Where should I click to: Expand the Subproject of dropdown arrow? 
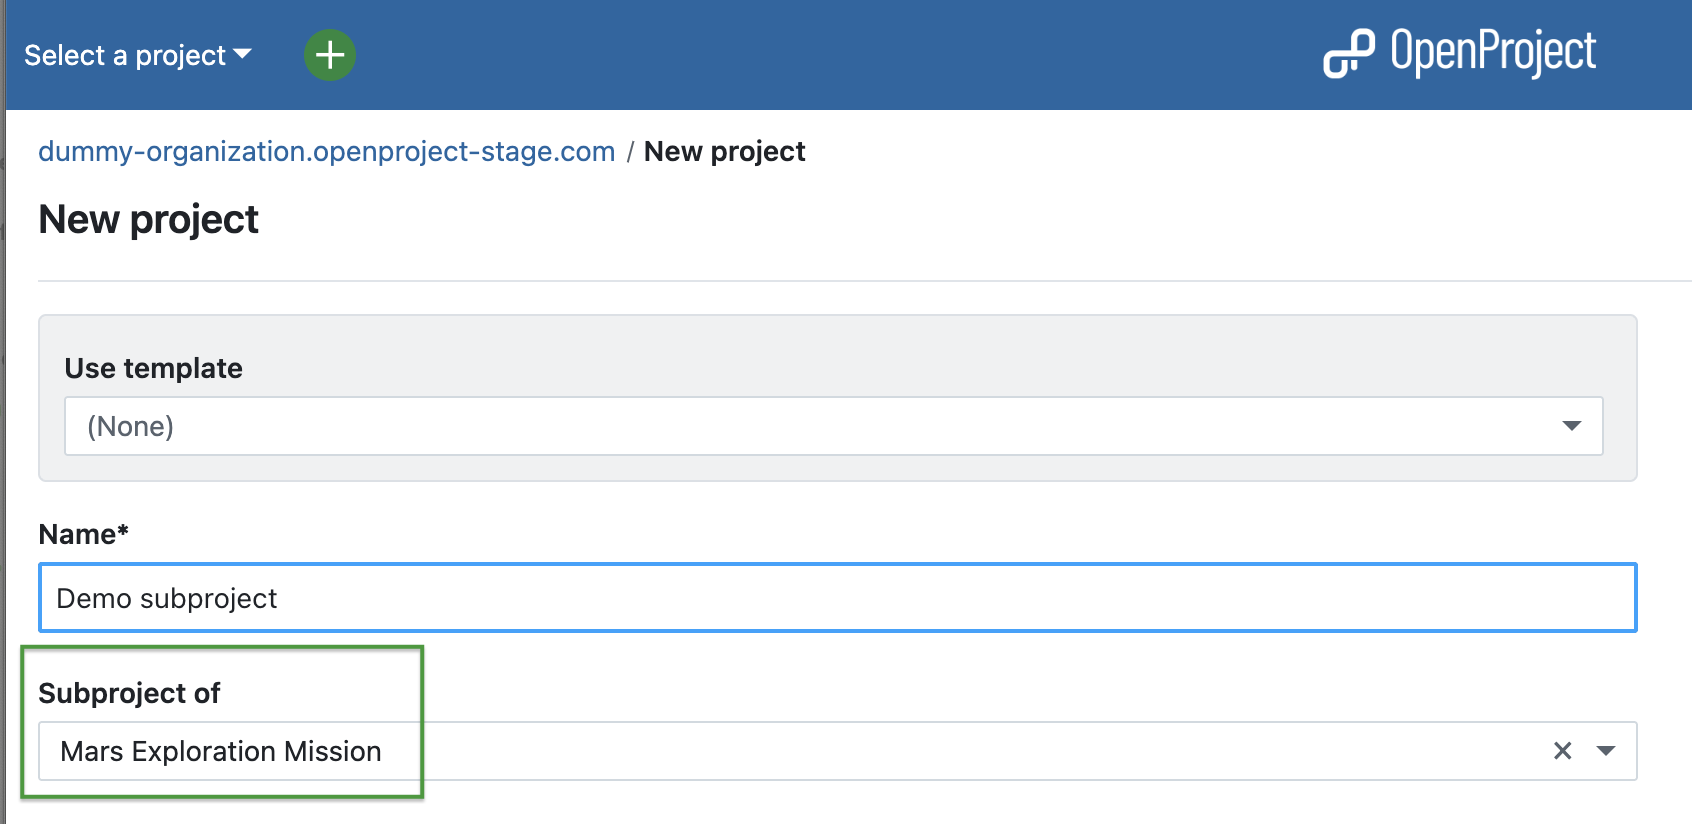point(1606,751)
